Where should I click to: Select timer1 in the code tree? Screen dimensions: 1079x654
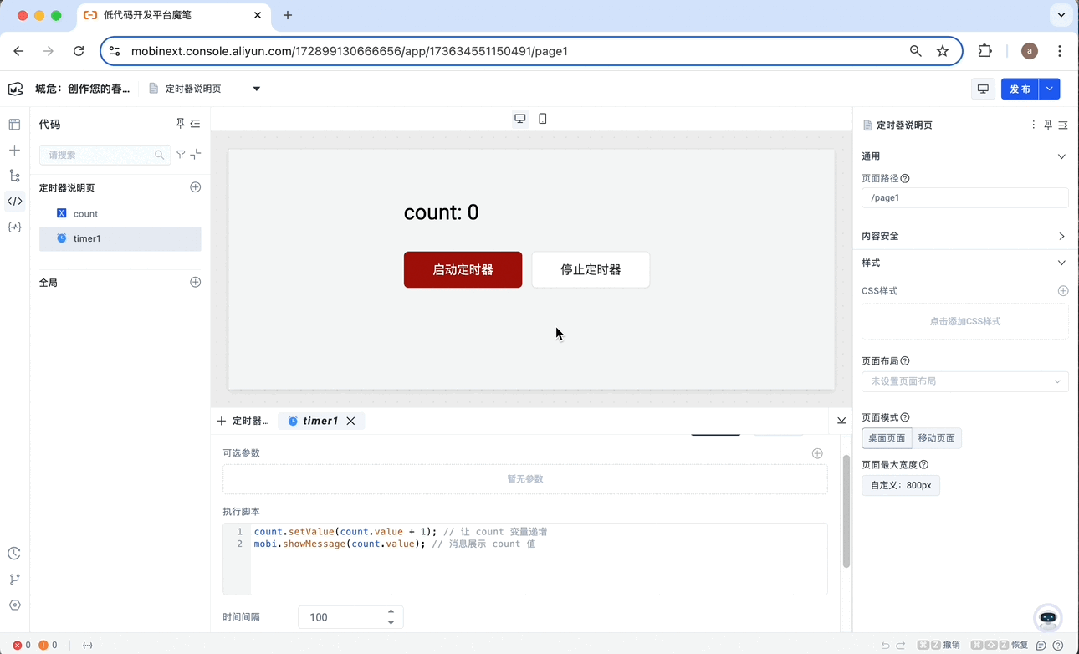(120, 239)
